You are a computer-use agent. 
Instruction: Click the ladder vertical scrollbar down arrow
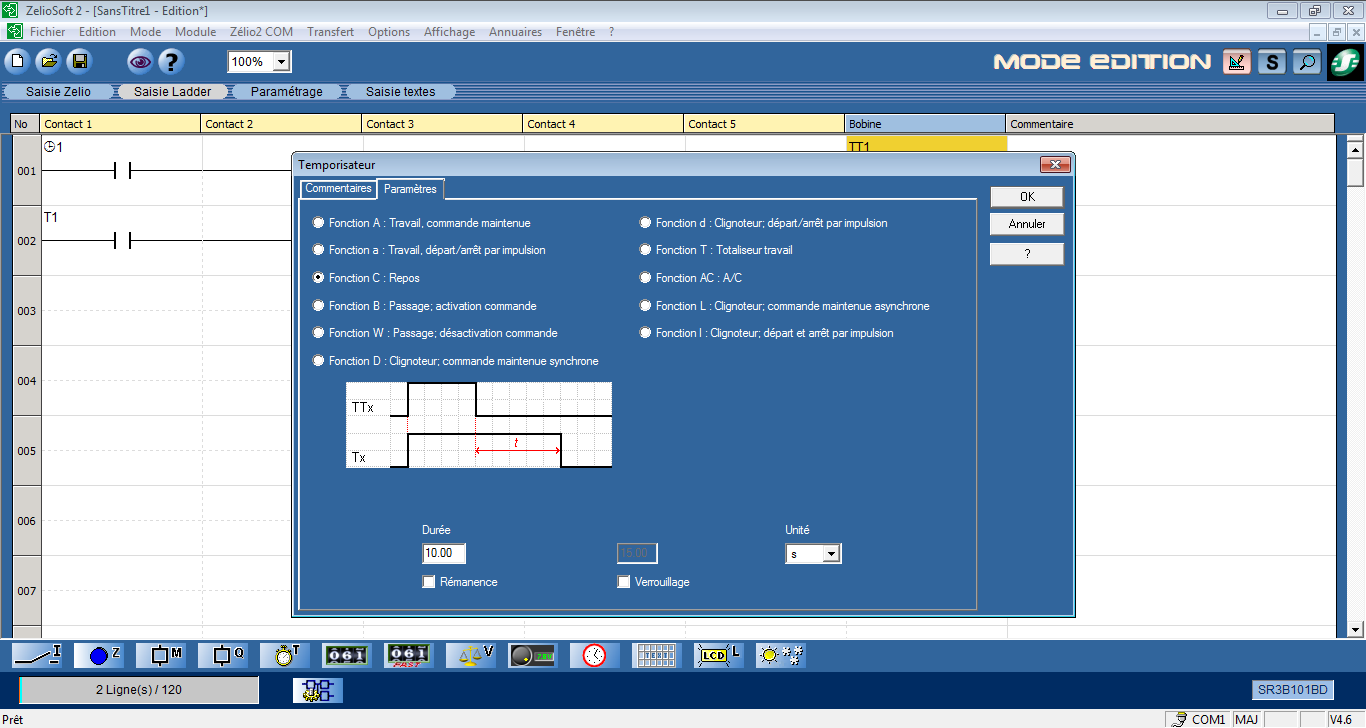1356,629
